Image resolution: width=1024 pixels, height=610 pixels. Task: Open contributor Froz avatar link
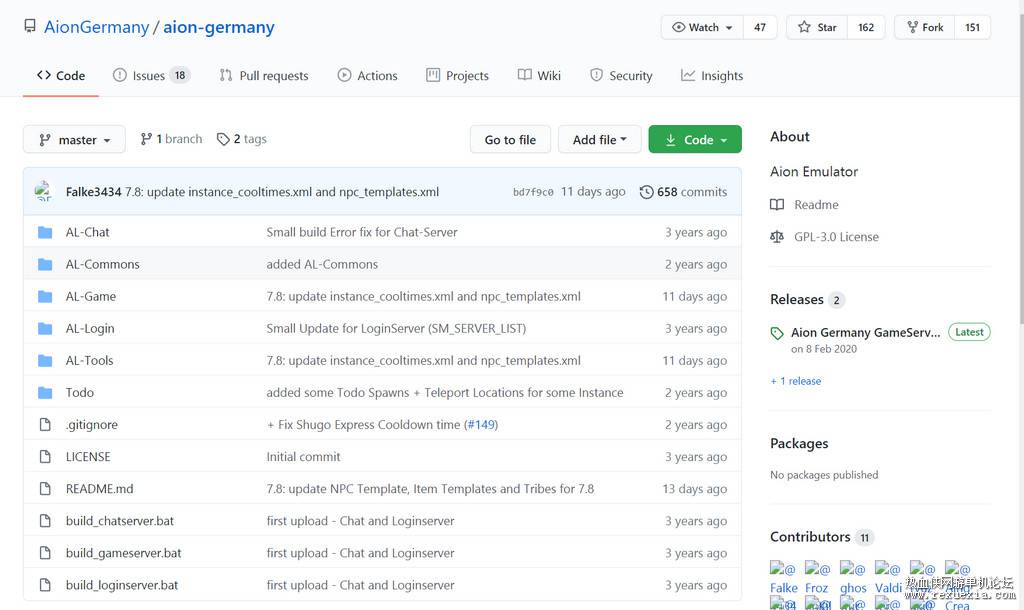click(817, 578)
